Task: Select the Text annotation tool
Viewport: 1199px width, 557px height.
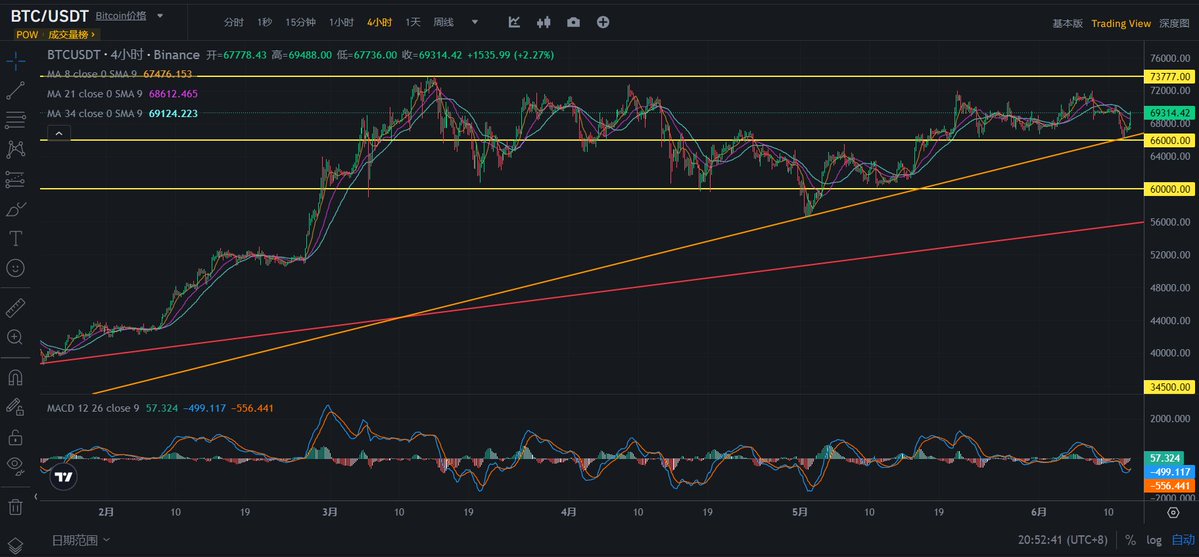Action: (x=15, y=238)
